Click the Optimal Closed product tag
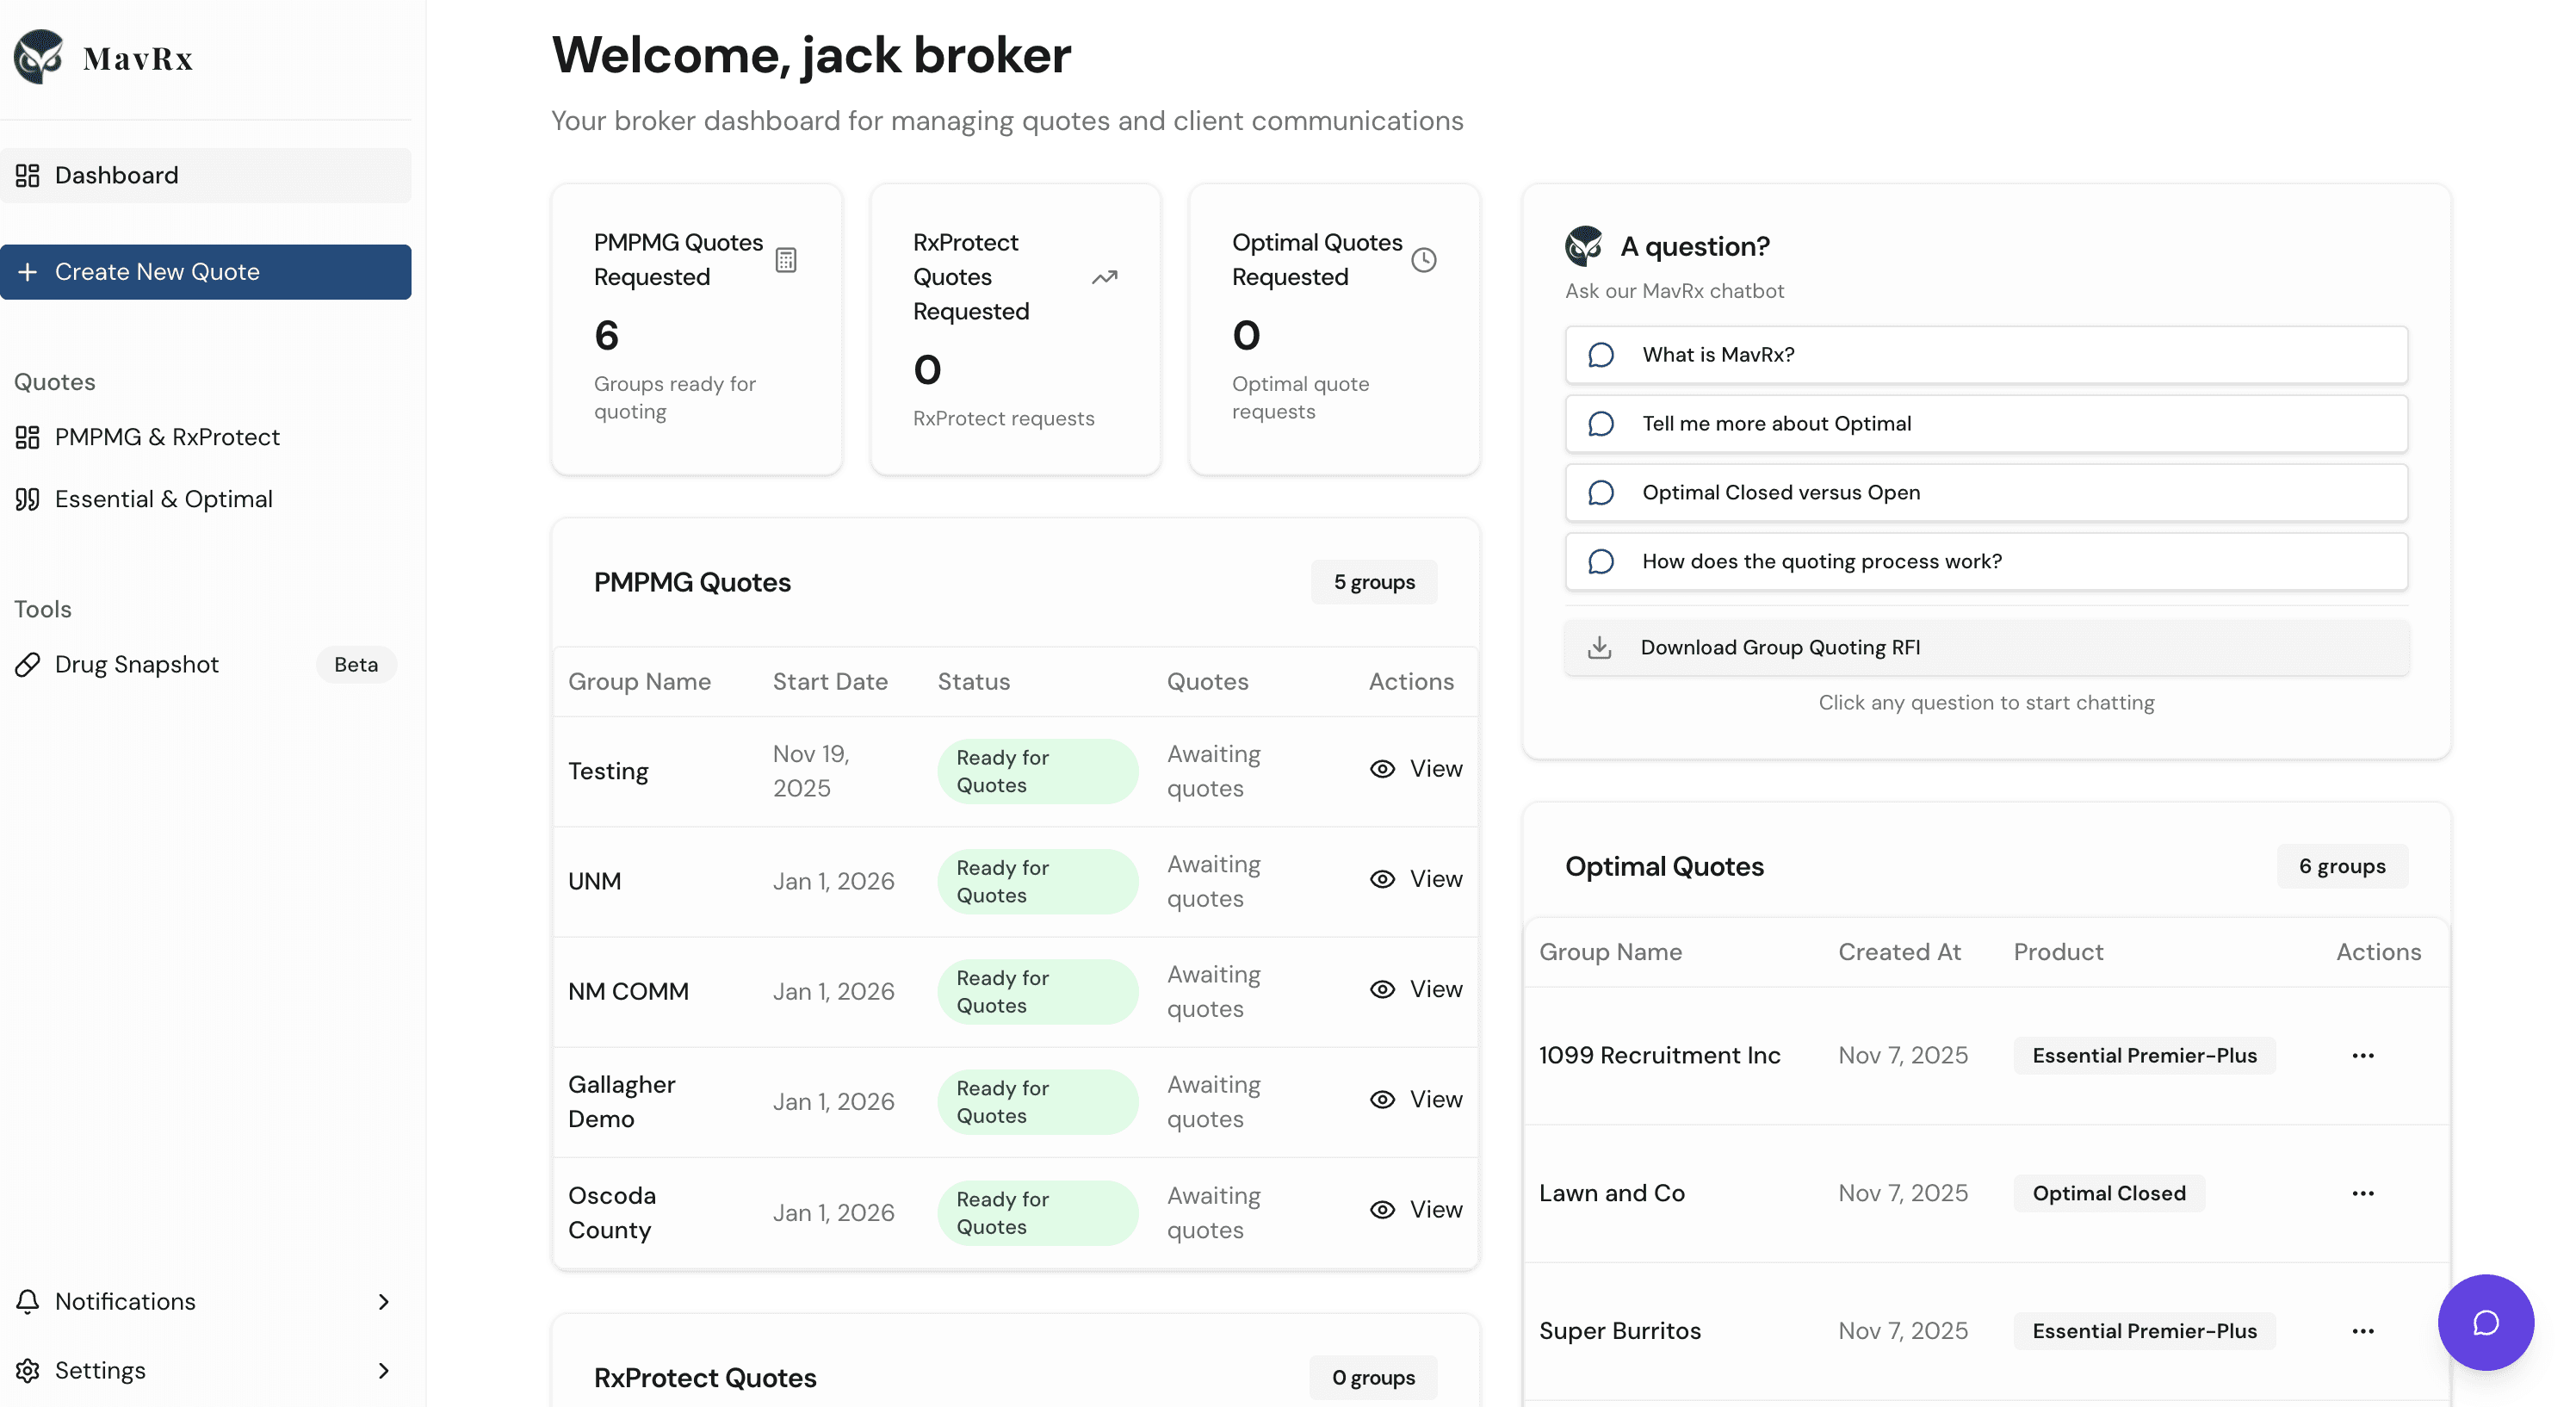This screenshot has height=1407, width=2576. click(2109, 1194)
